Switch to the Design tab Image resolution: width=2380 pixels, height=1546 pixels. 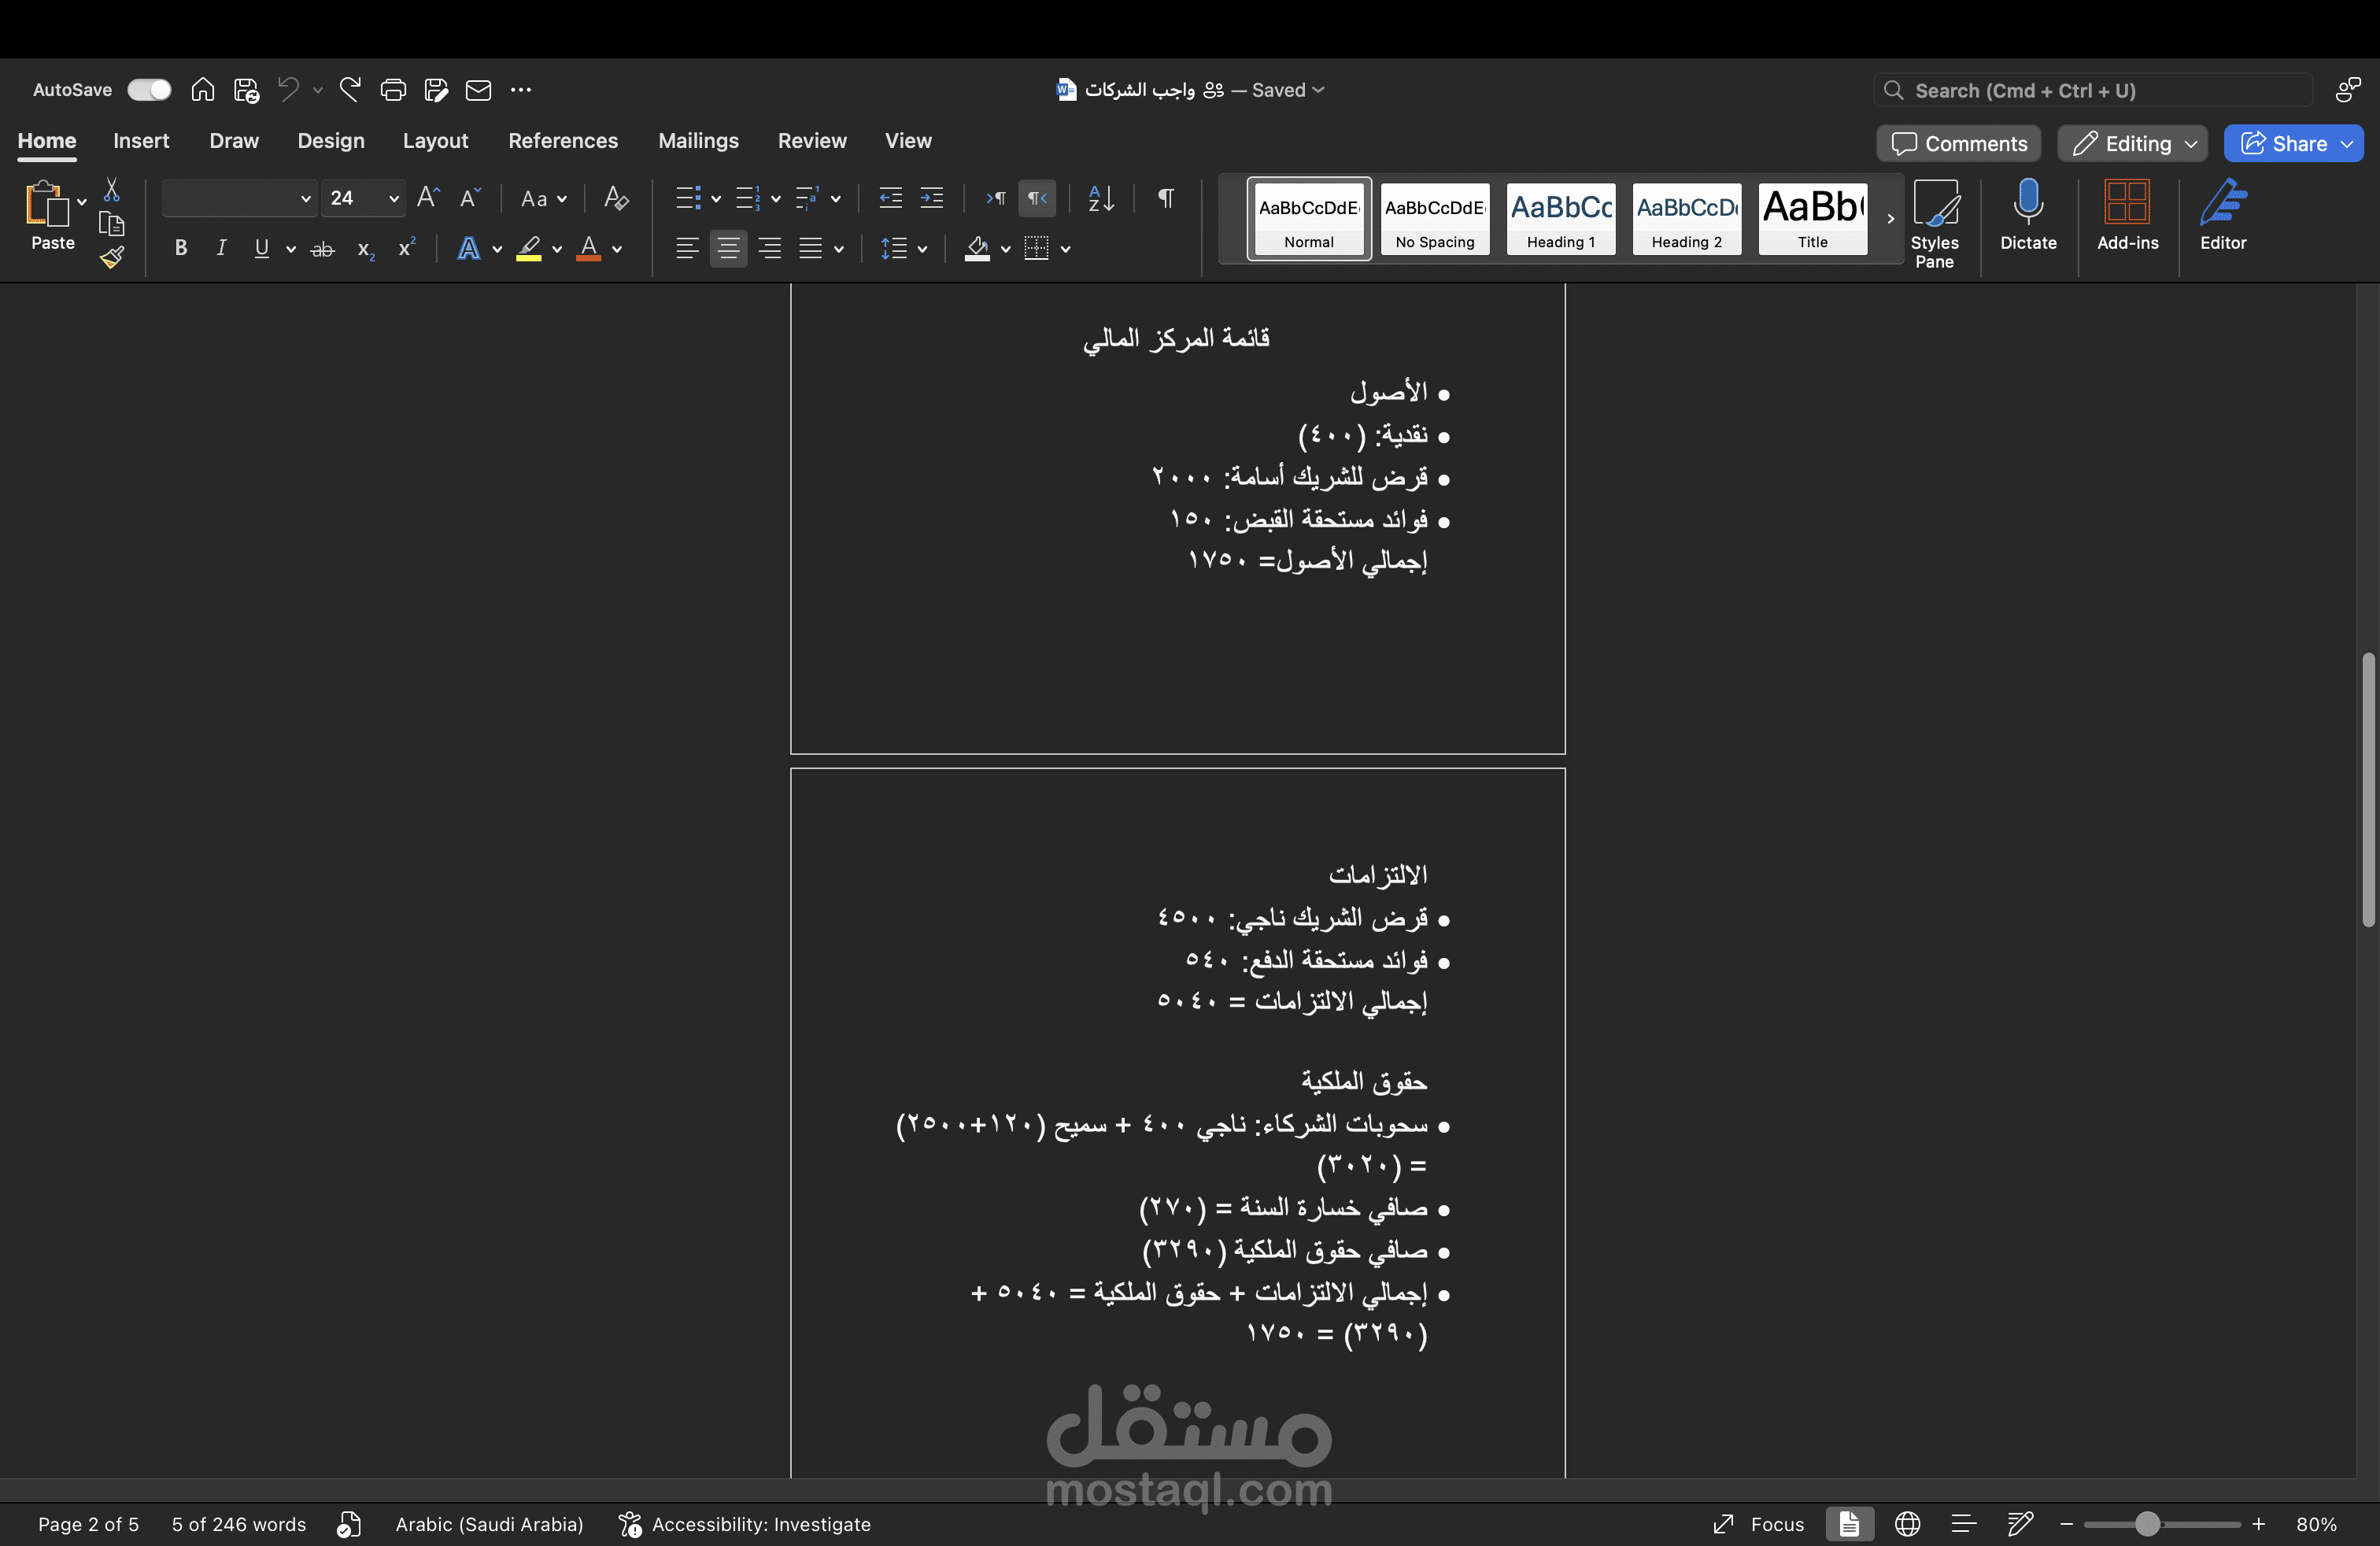tap(331, 141)
